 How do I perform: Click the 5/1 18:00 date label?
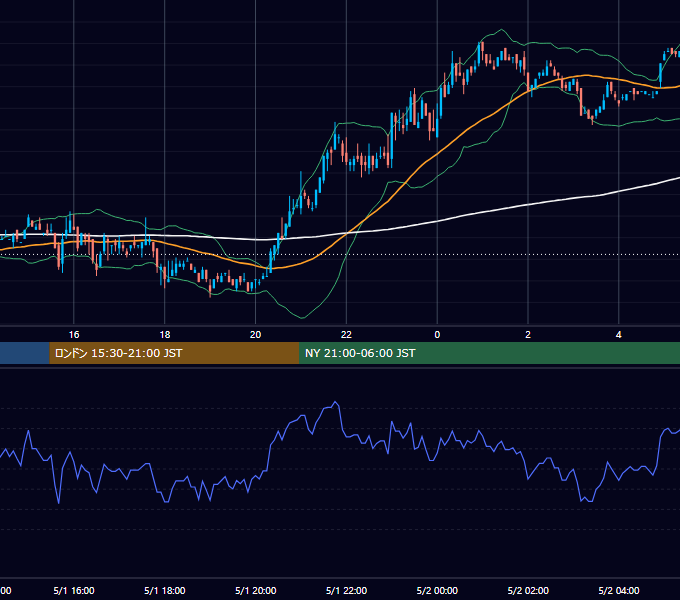click(165, 590)
